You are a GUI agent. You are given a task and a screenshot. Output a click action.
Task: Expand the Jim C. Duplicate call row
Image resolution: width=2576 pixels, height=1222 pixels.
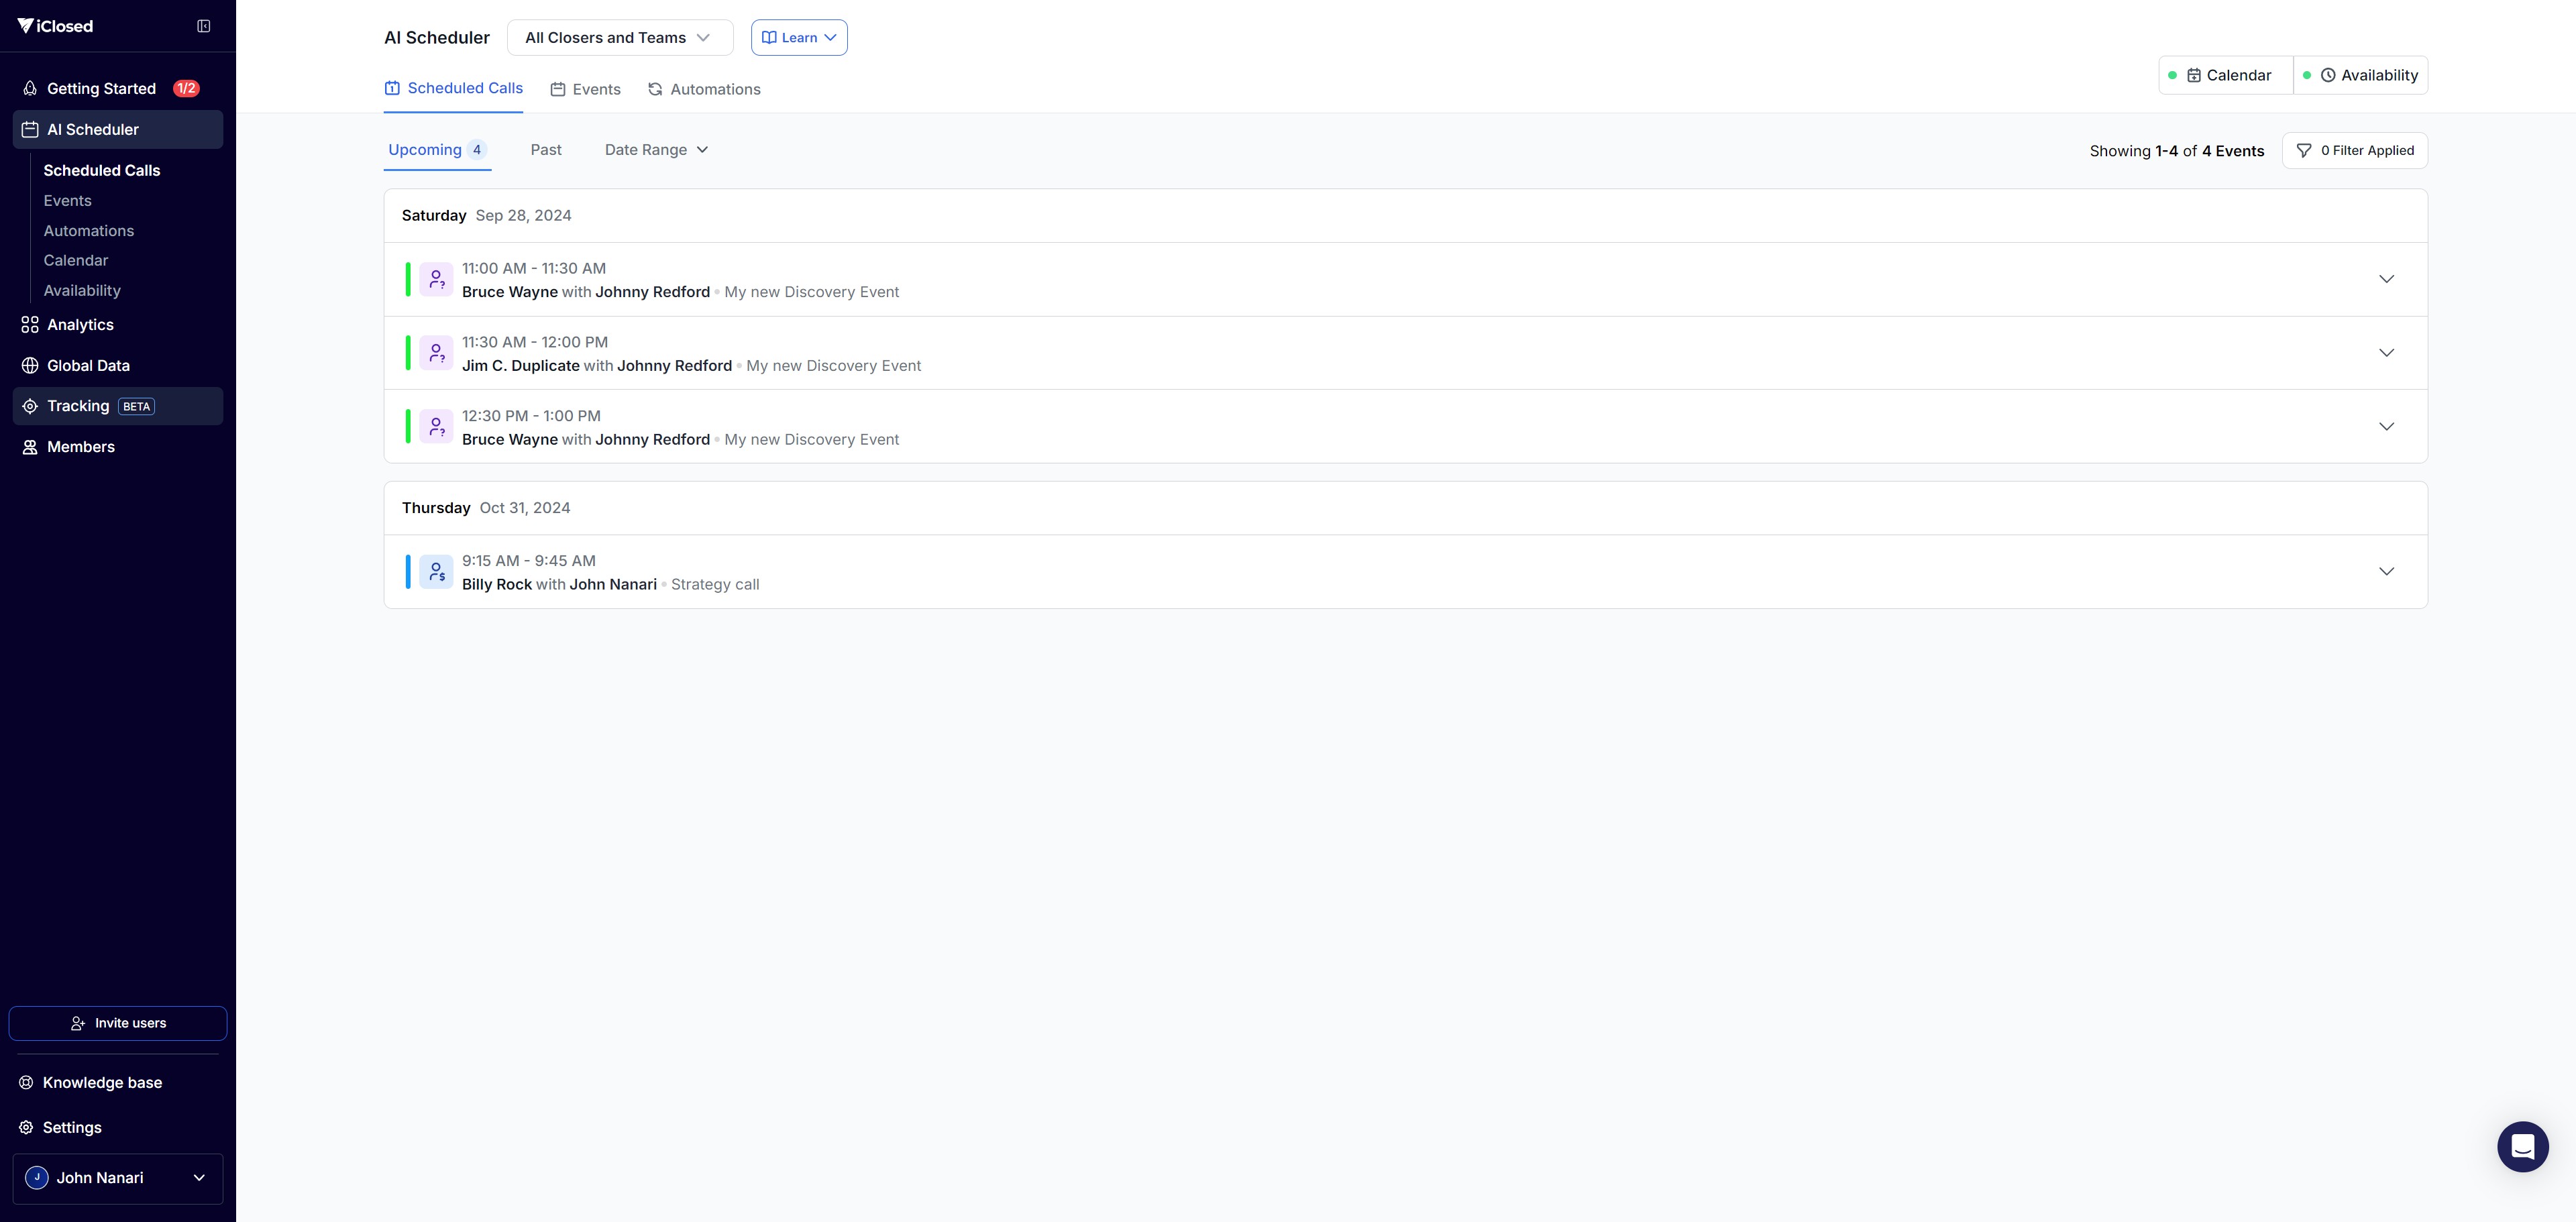tap(2386, 353)
